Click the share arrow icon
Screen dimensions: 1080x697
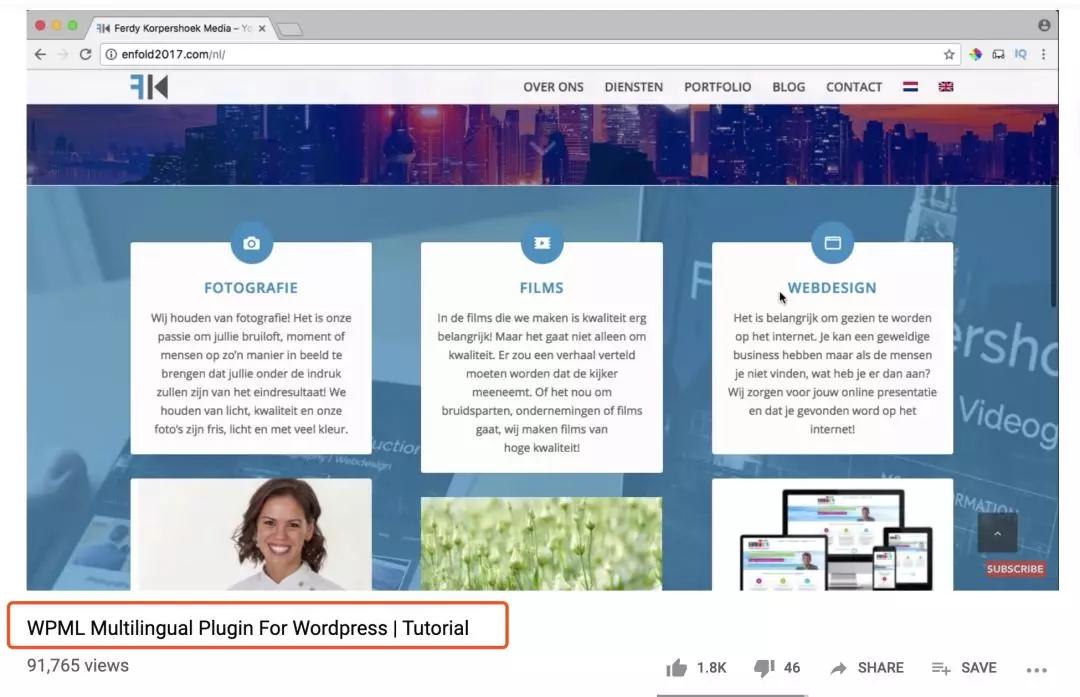(838, 668)
